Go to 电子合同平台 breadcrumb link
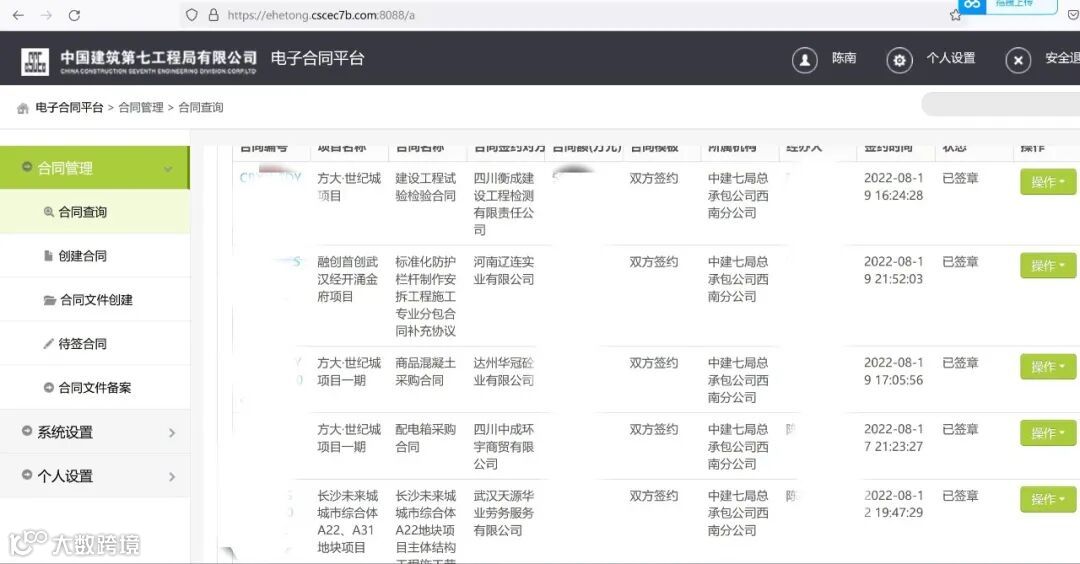 69,107
